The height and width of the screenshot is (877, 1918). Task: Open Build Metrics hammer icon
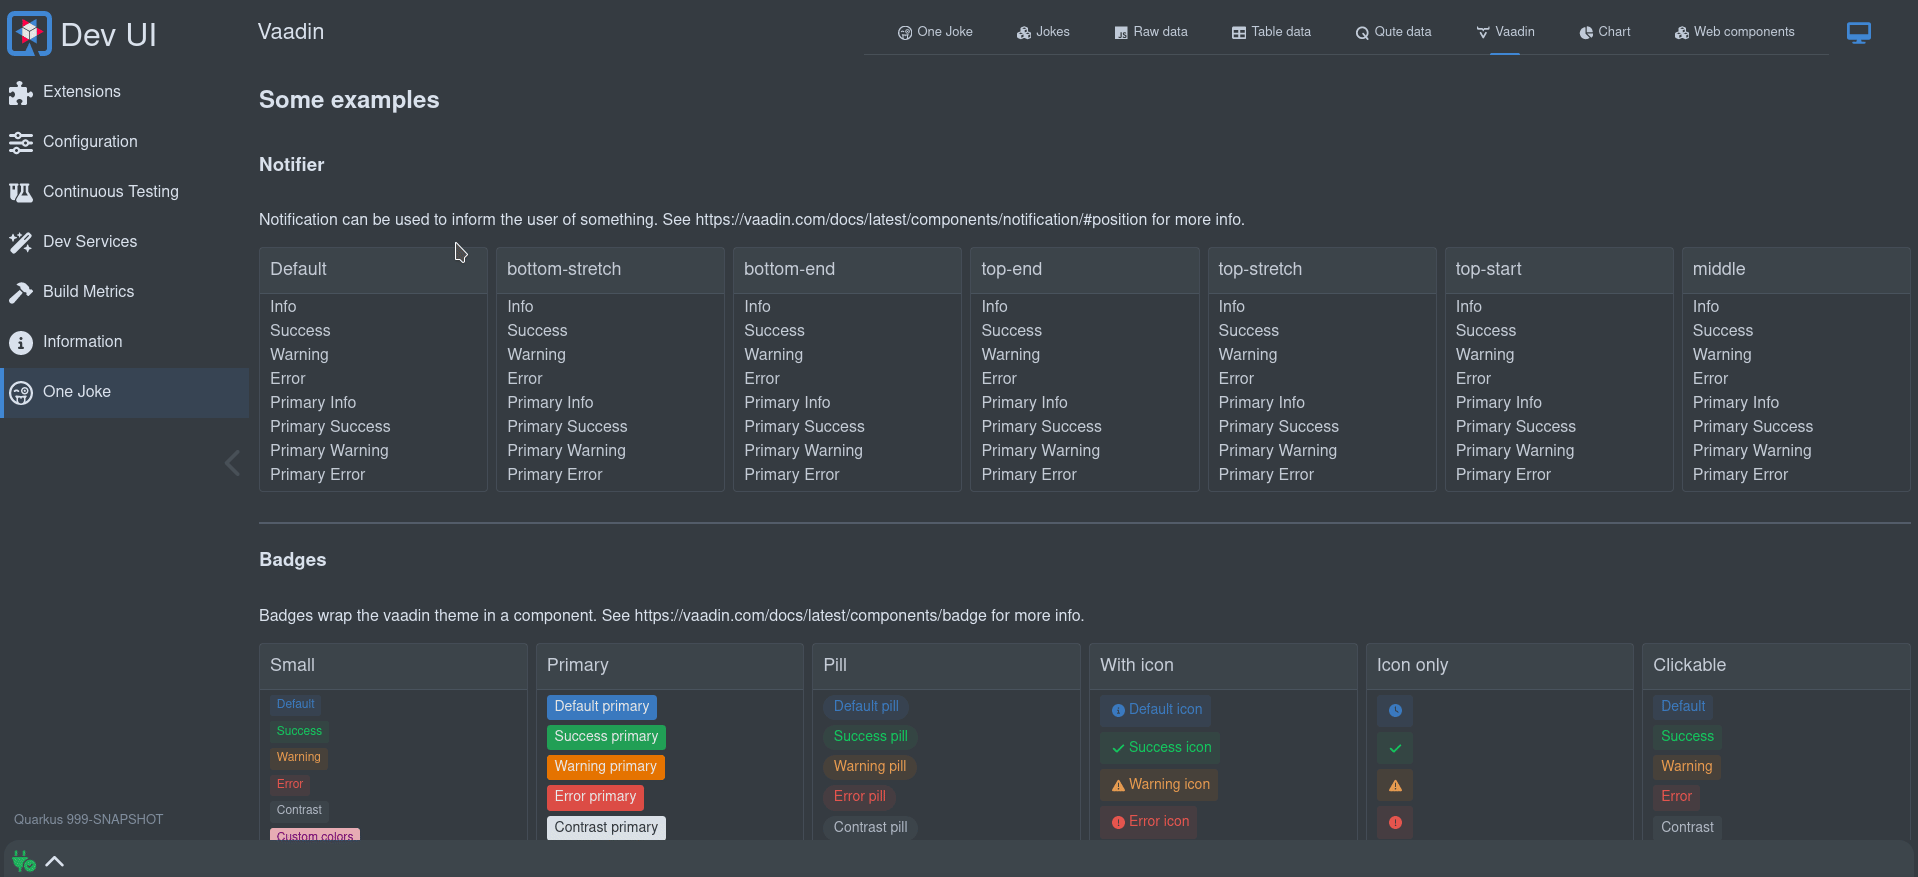tap(20, 293)
